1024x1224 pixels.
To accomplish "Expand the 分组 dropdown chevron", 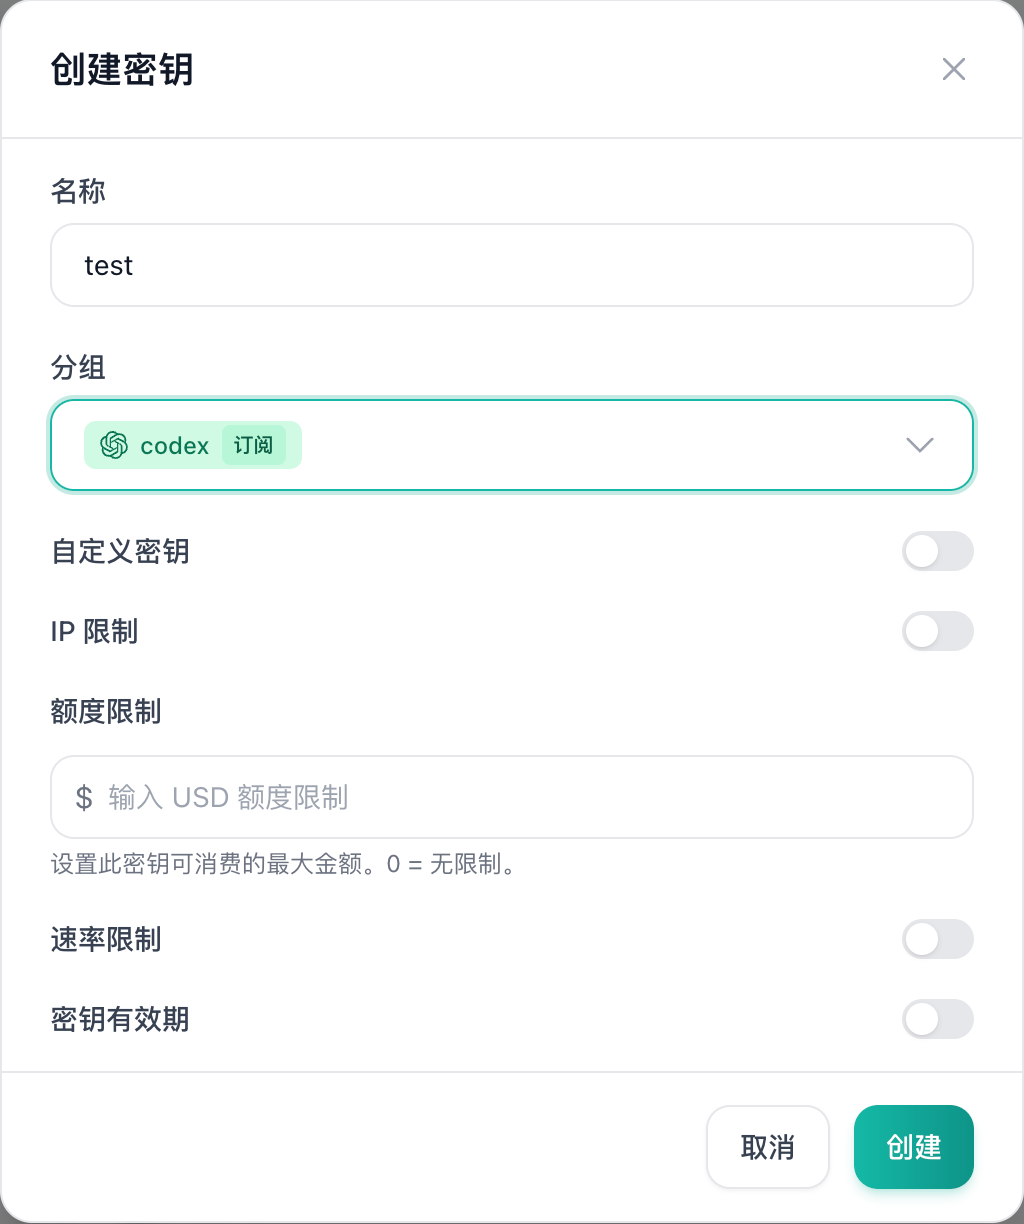I will [x=919, y=445].
